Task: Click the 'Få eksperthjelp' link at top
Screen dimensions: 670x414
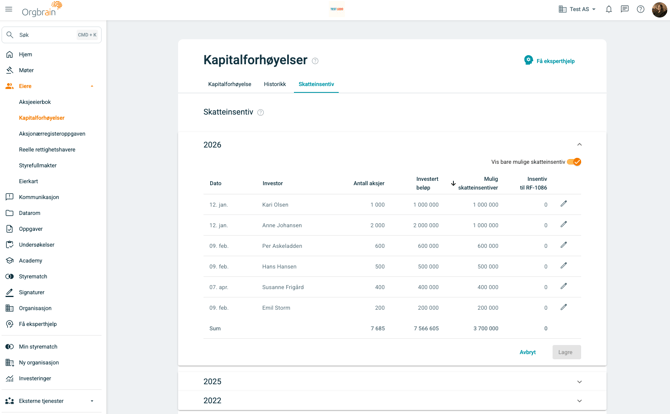Action: (x=549, y=61)
